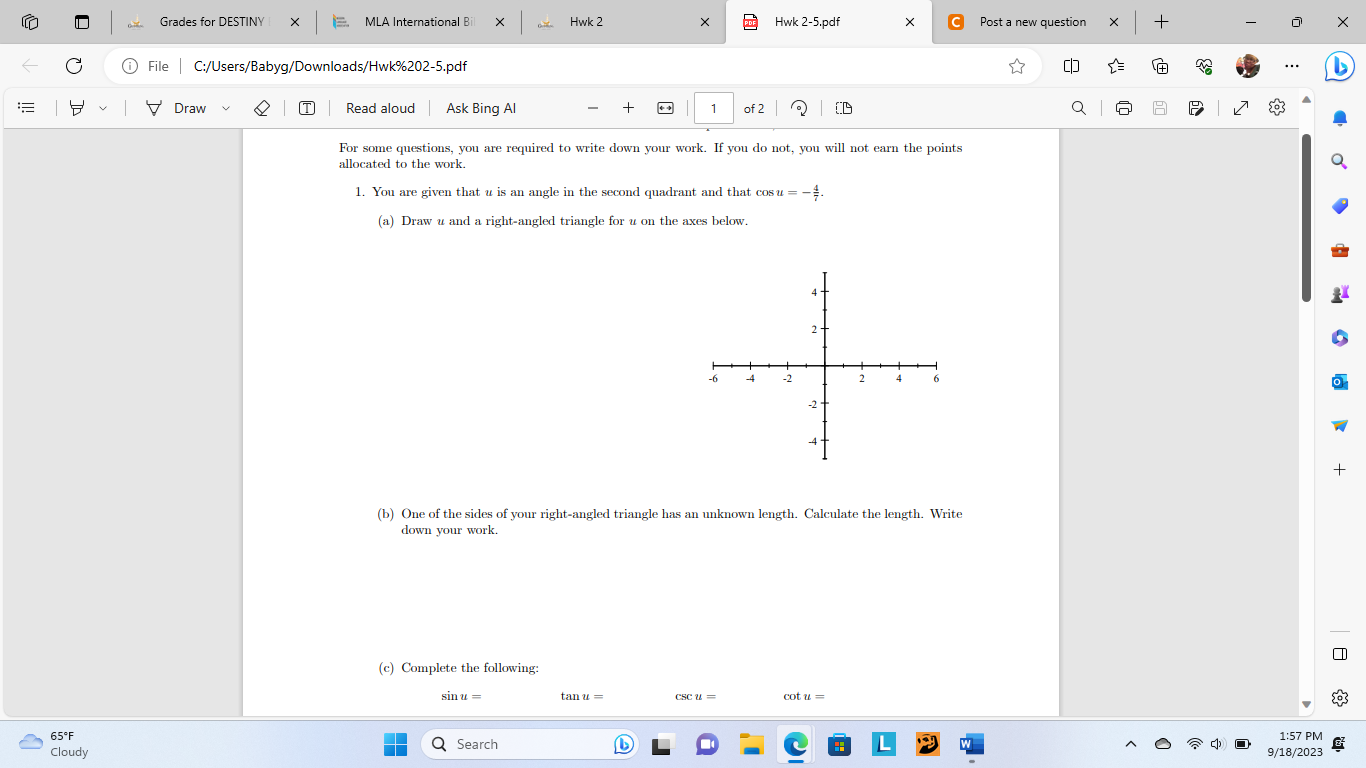1366x768 pixels.
Task: Open the Find in PDF search icon
Action: click(1079, 108)
